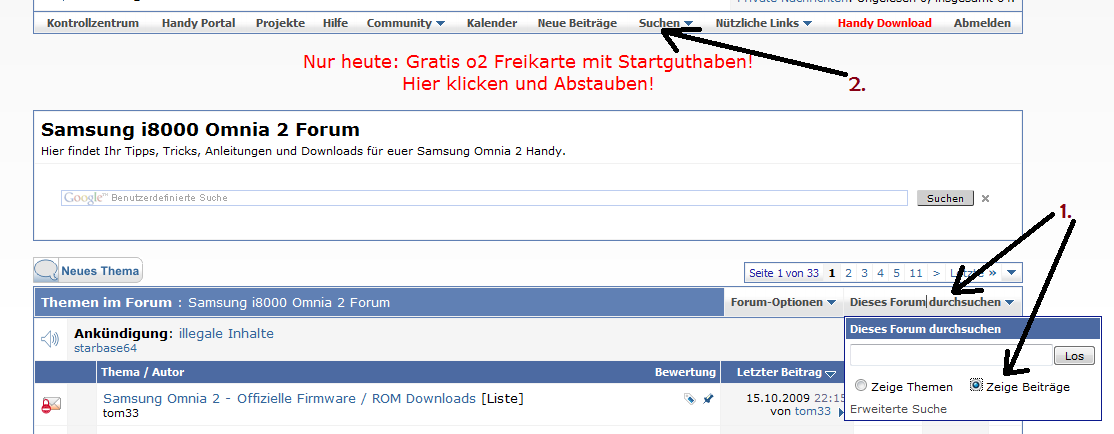The width and height of the screenshot is (1114, 434).
Task: Open the Projekte page
Action: pos(280,23)
